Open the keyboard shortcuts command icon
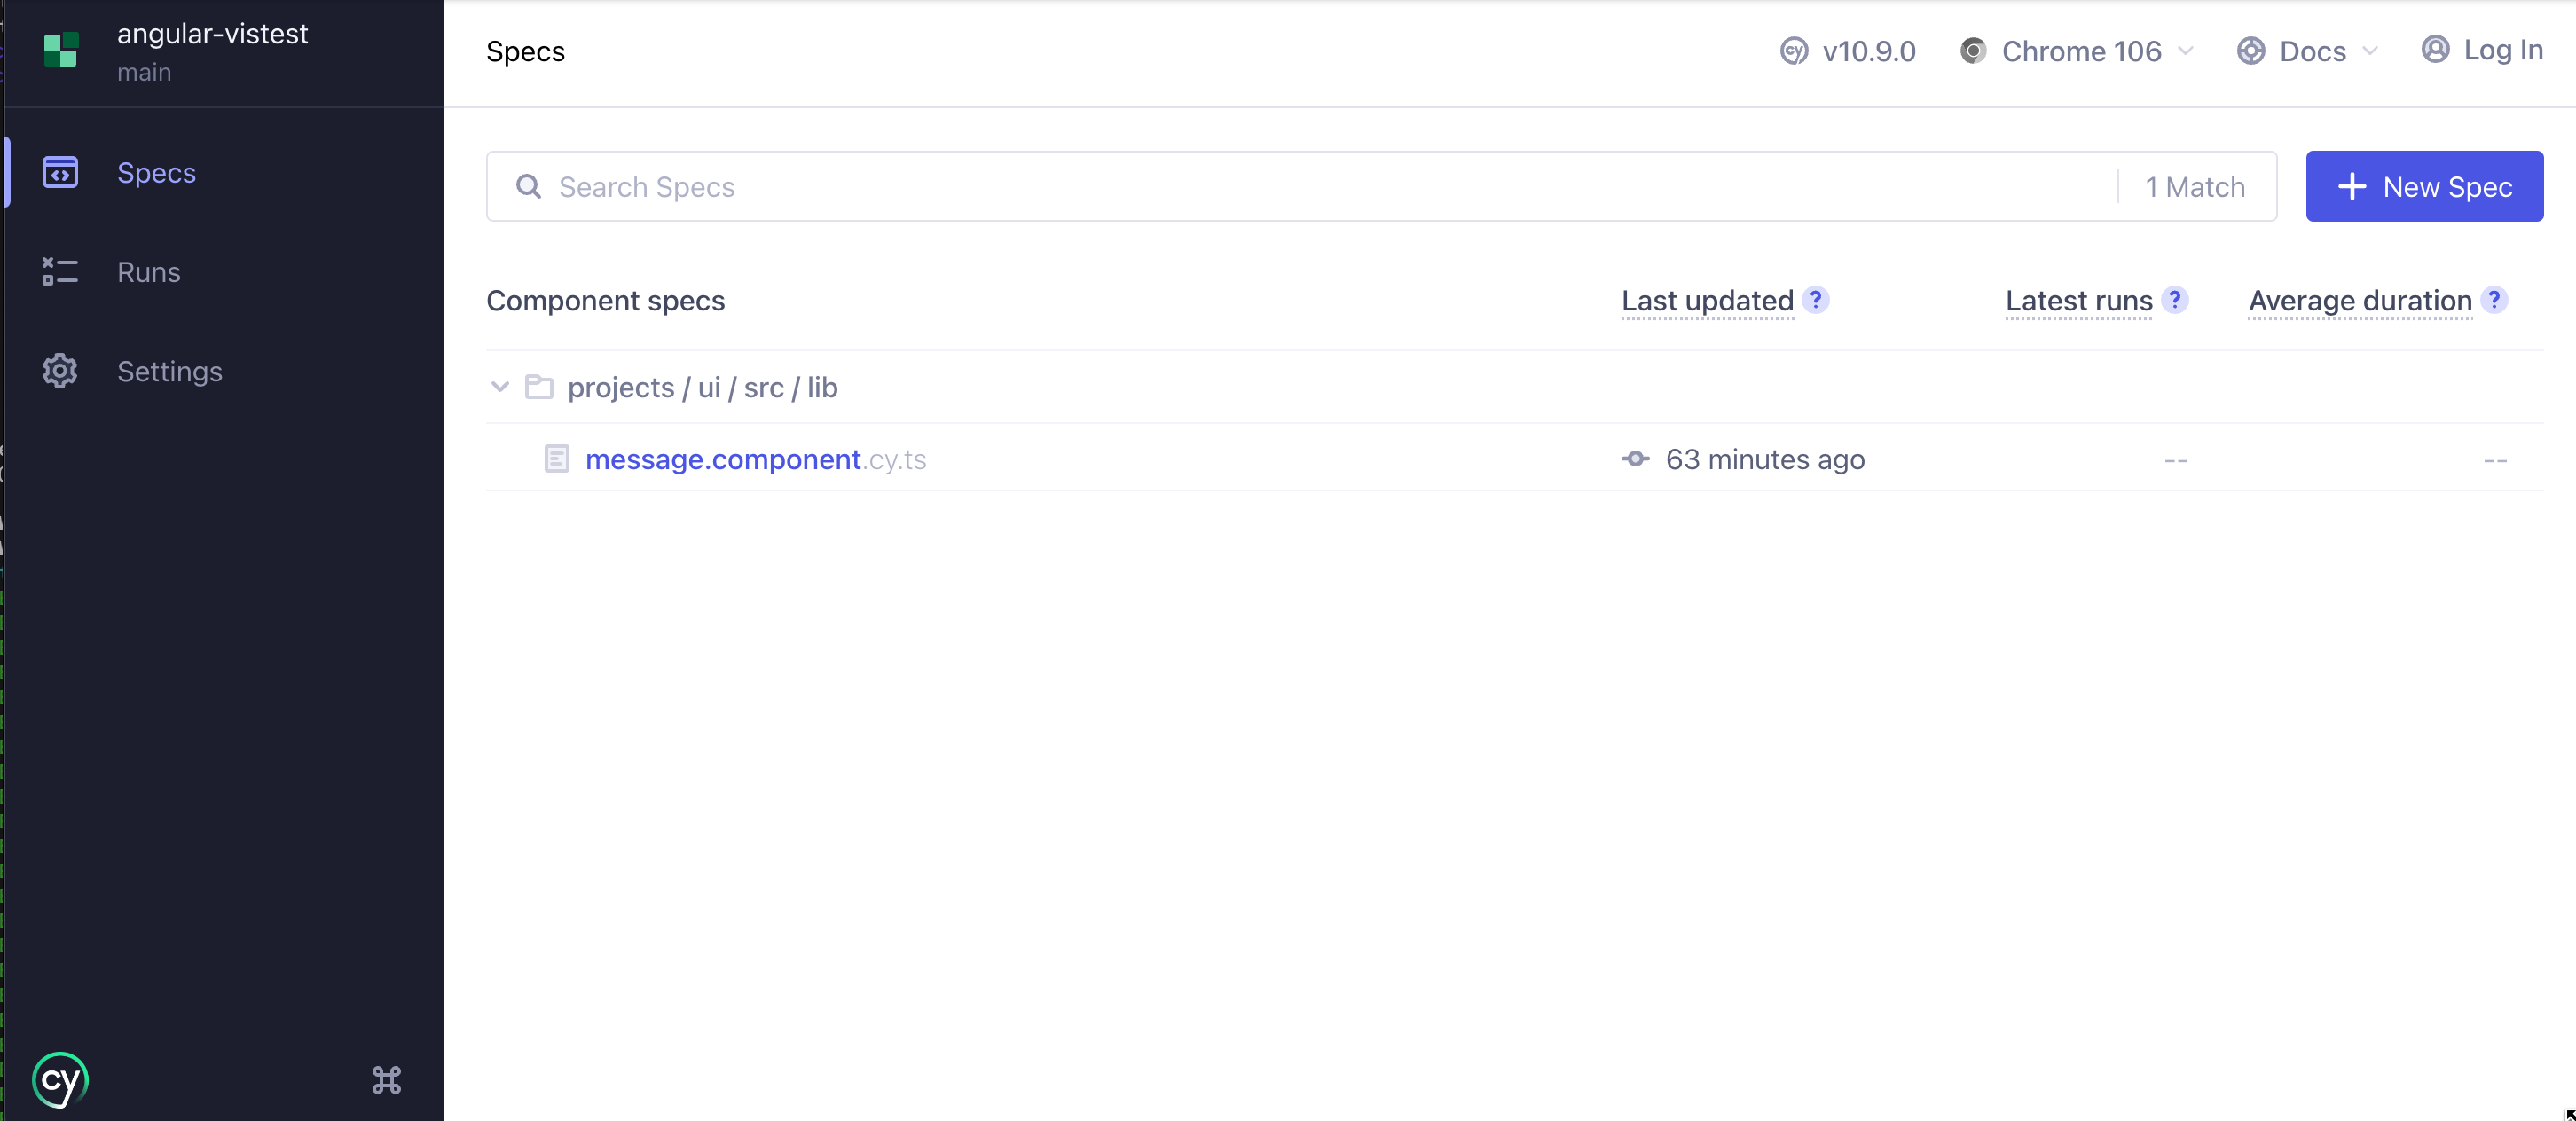The height and width of the screenshot is (1121, 2576). tap(386, 1080)
